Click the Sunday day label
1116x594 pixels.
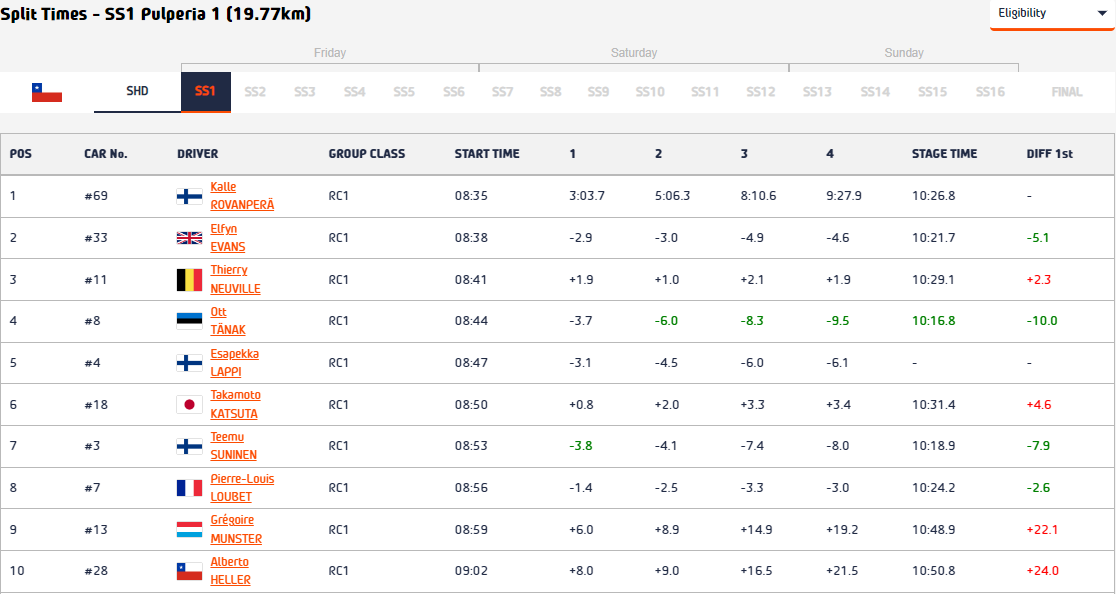[x=904, y=53]
